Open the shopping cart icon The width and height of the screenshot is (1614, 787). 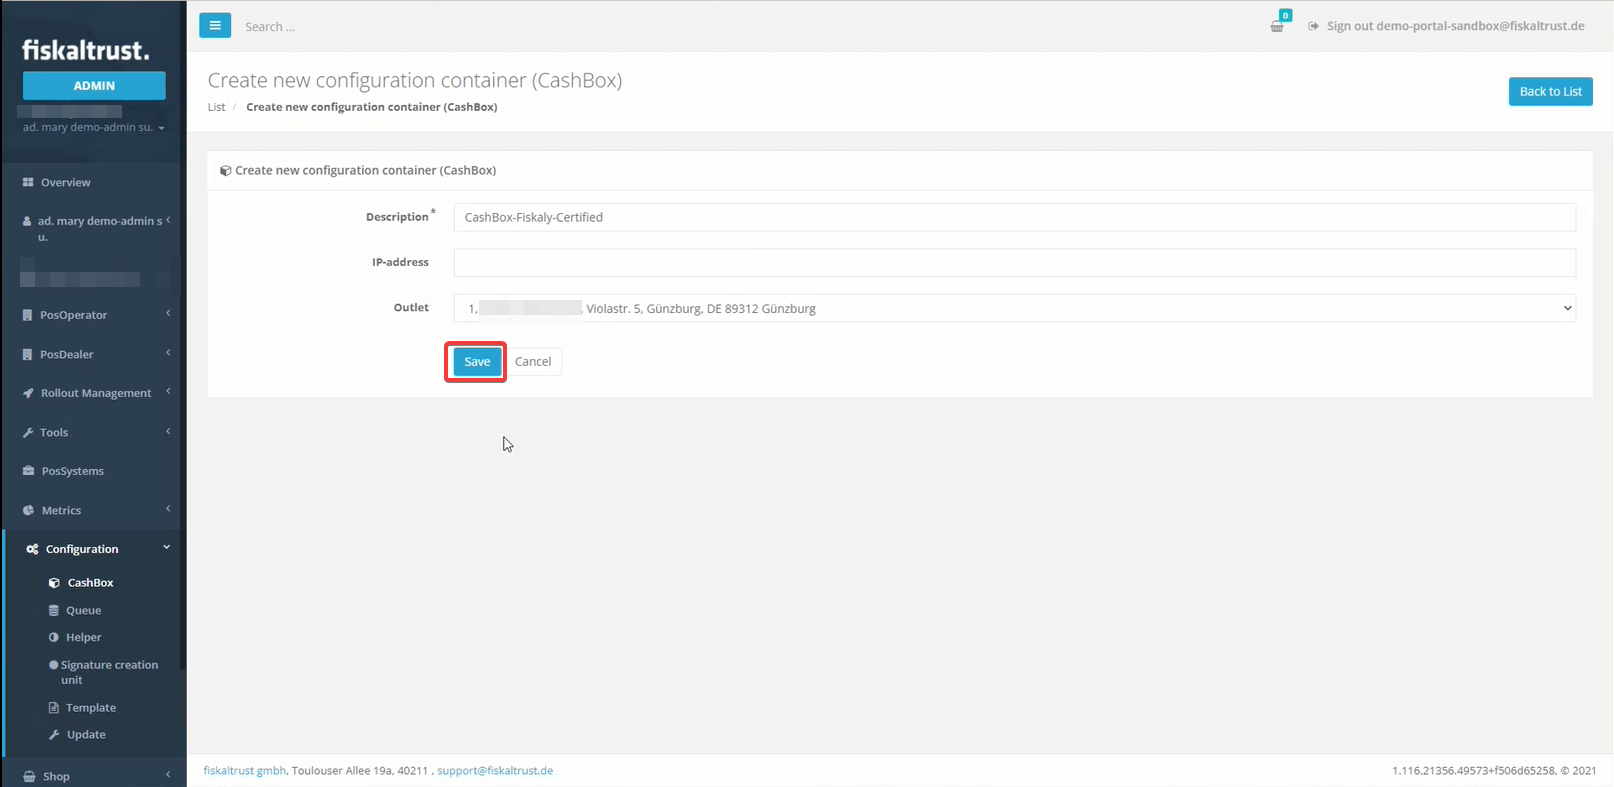(1277, 26)
